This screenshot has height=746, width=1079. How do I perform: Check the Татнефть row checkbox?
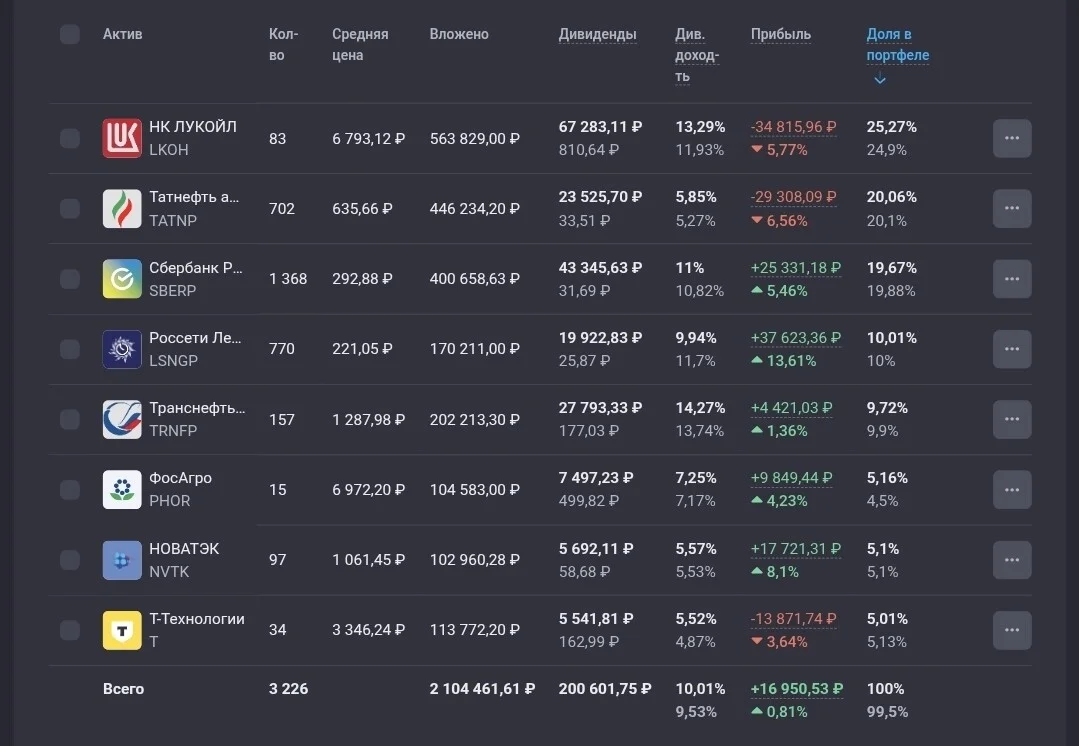coord(70,209)
